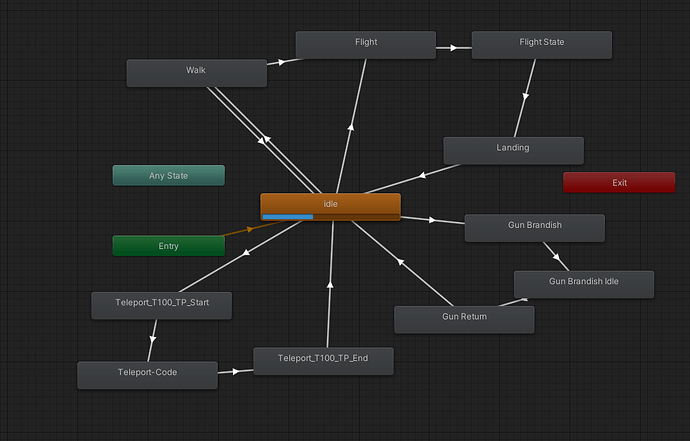Screen dimensions: 690x441
Task: Select the transition arrow from Idle to Gun Brandish
Action: (x=433, y=220)
